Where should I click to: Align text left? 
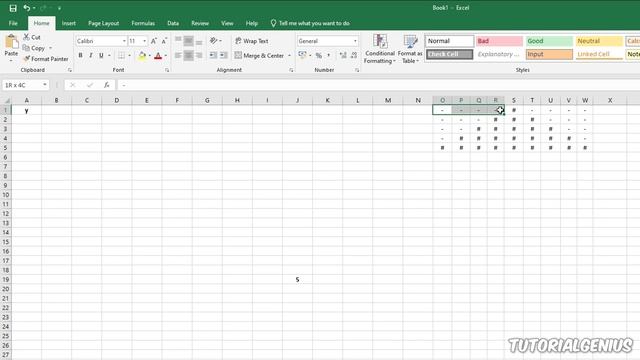[178, 55]
